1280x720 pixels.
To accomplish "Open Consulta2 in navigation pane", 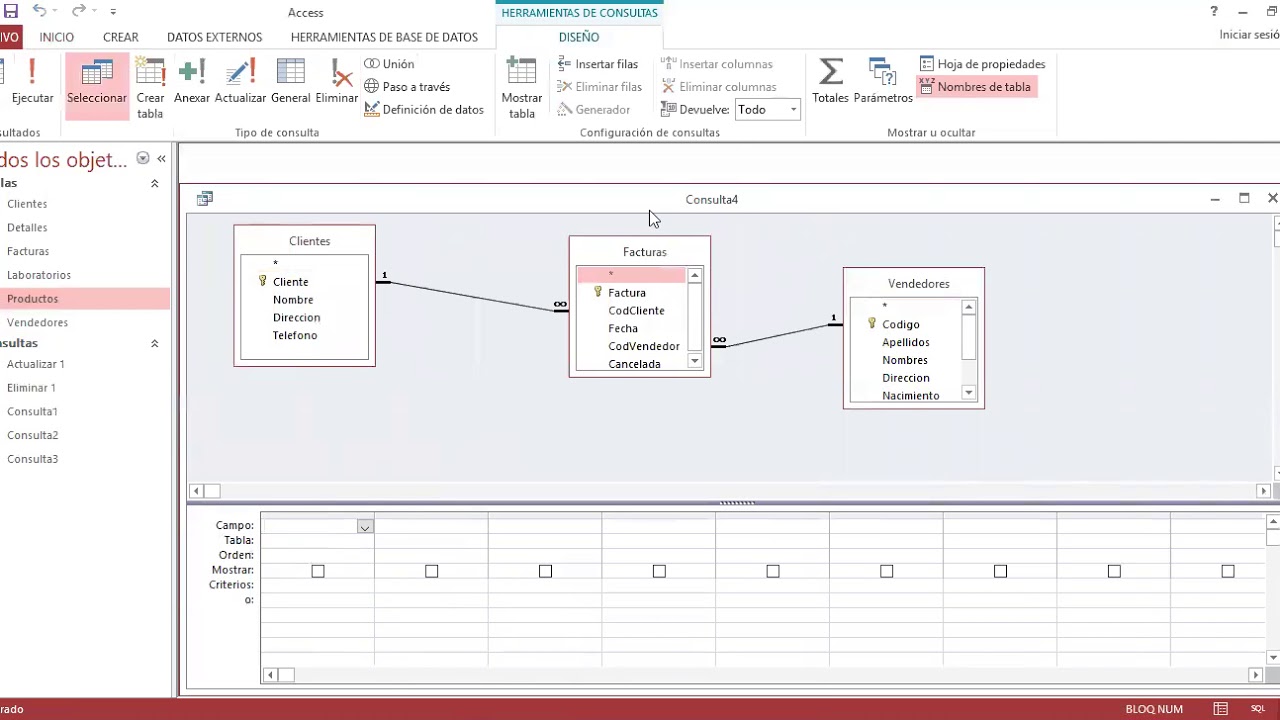I will pyautogui.click(x=32, y=435).
